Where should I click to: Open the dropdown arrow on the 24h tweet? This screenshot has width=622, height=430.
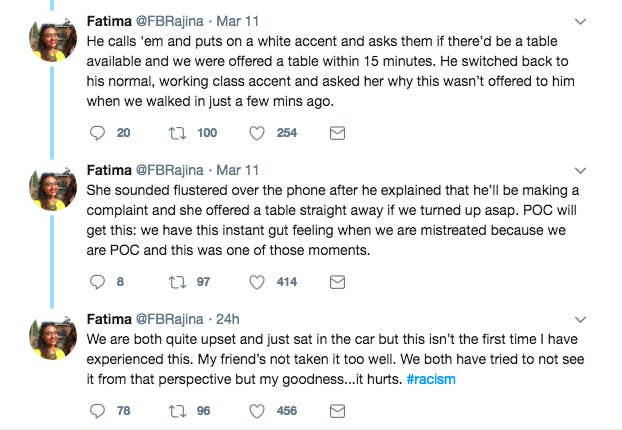[580, 319]
